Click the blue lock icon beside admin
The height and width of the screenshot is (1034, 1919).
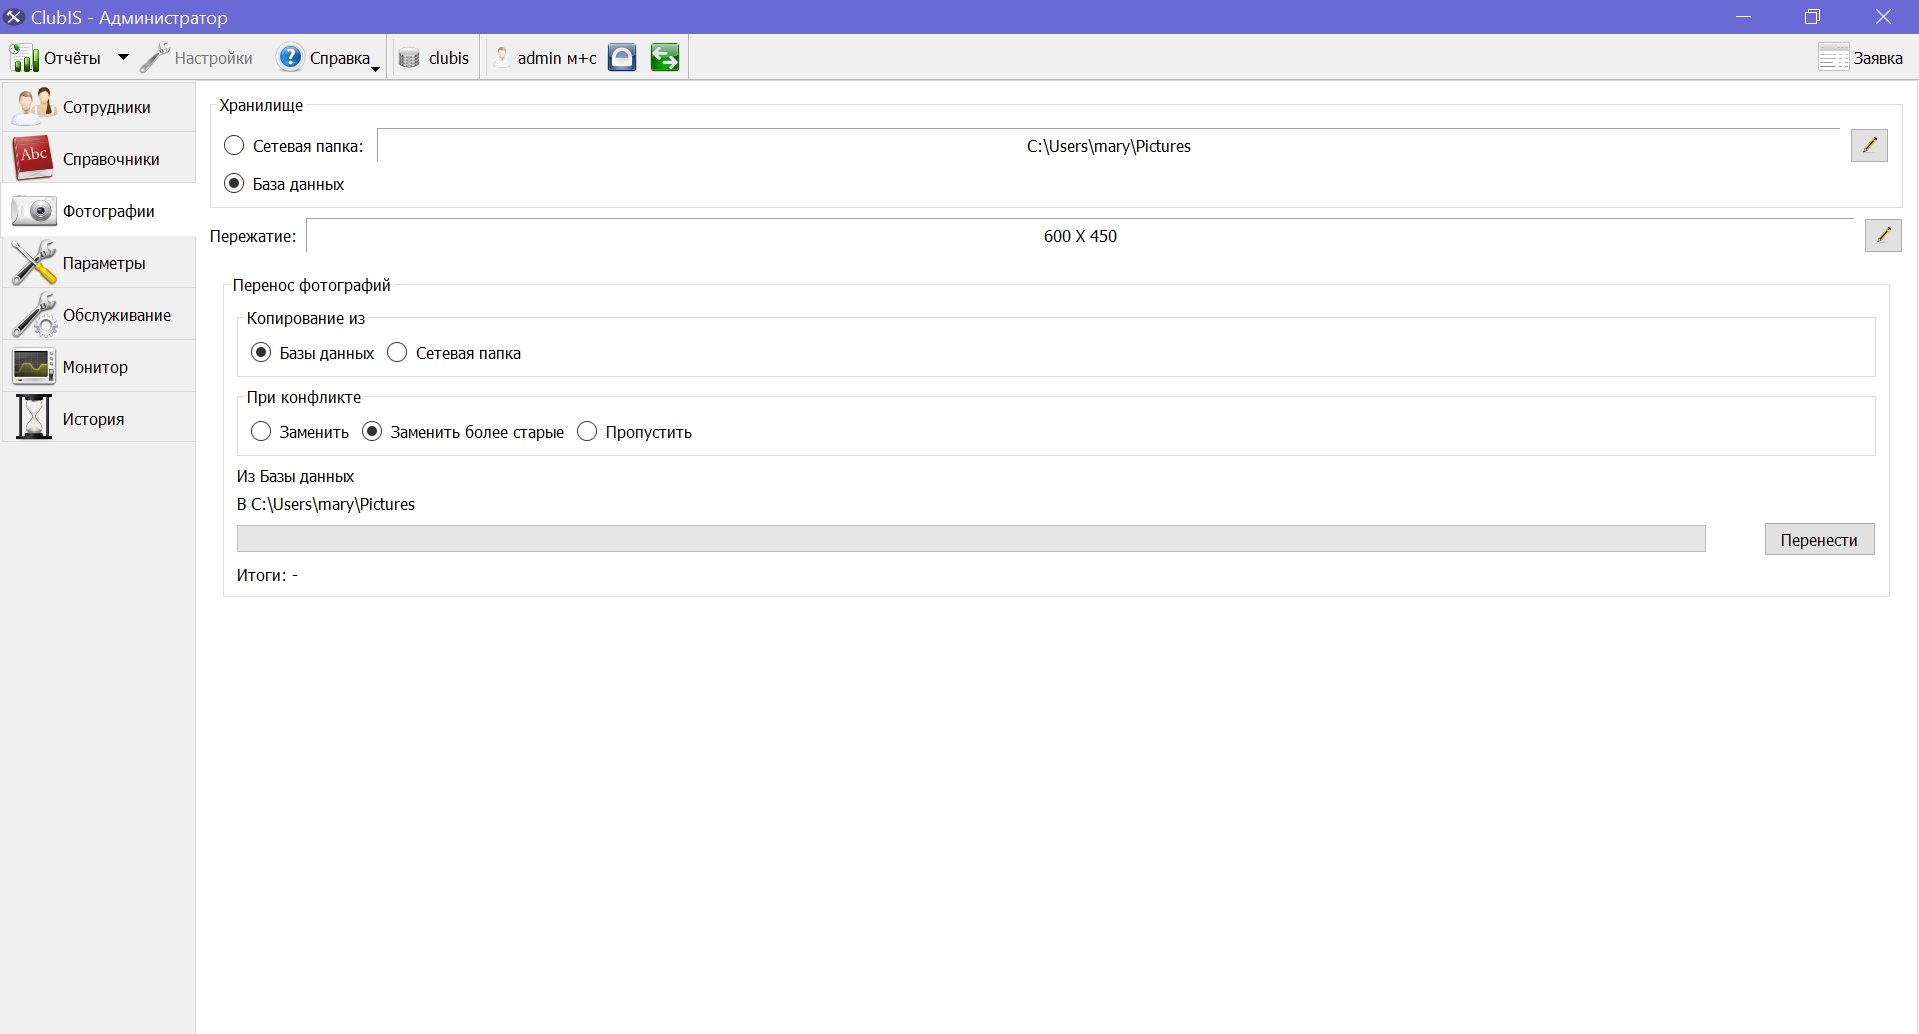click(622, 58)
